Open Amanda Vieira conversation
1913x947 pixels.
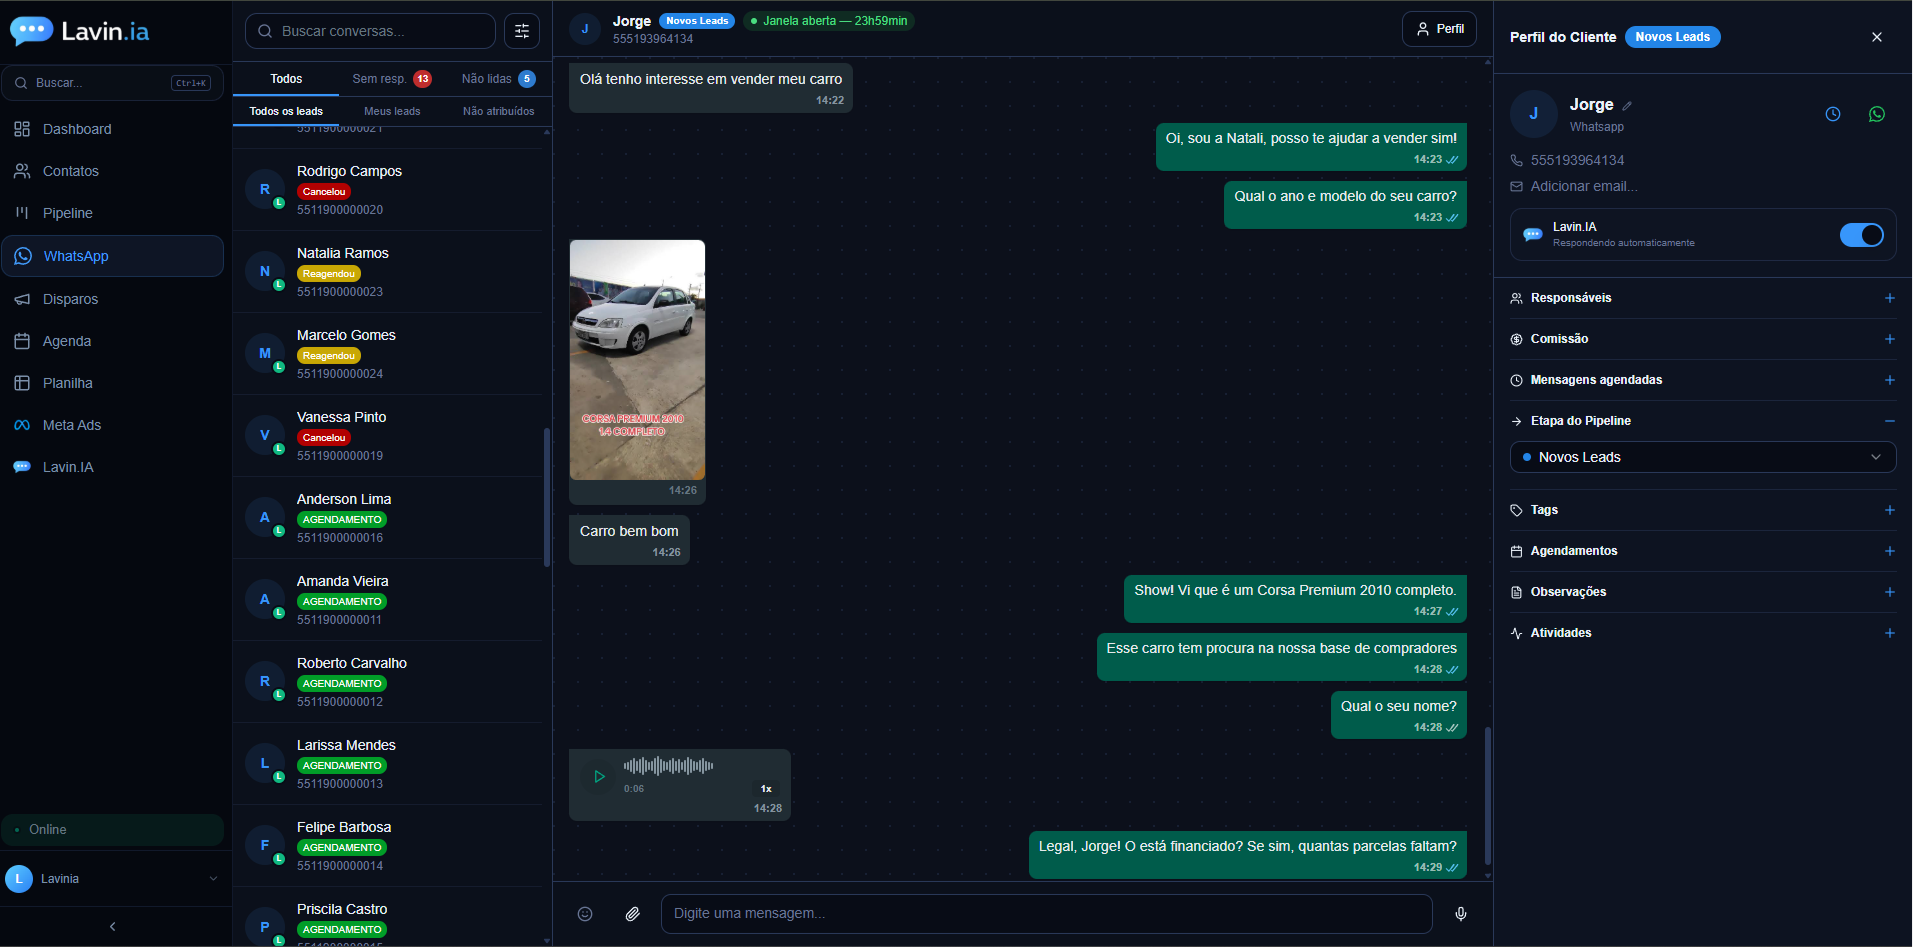tap(388, 600)
